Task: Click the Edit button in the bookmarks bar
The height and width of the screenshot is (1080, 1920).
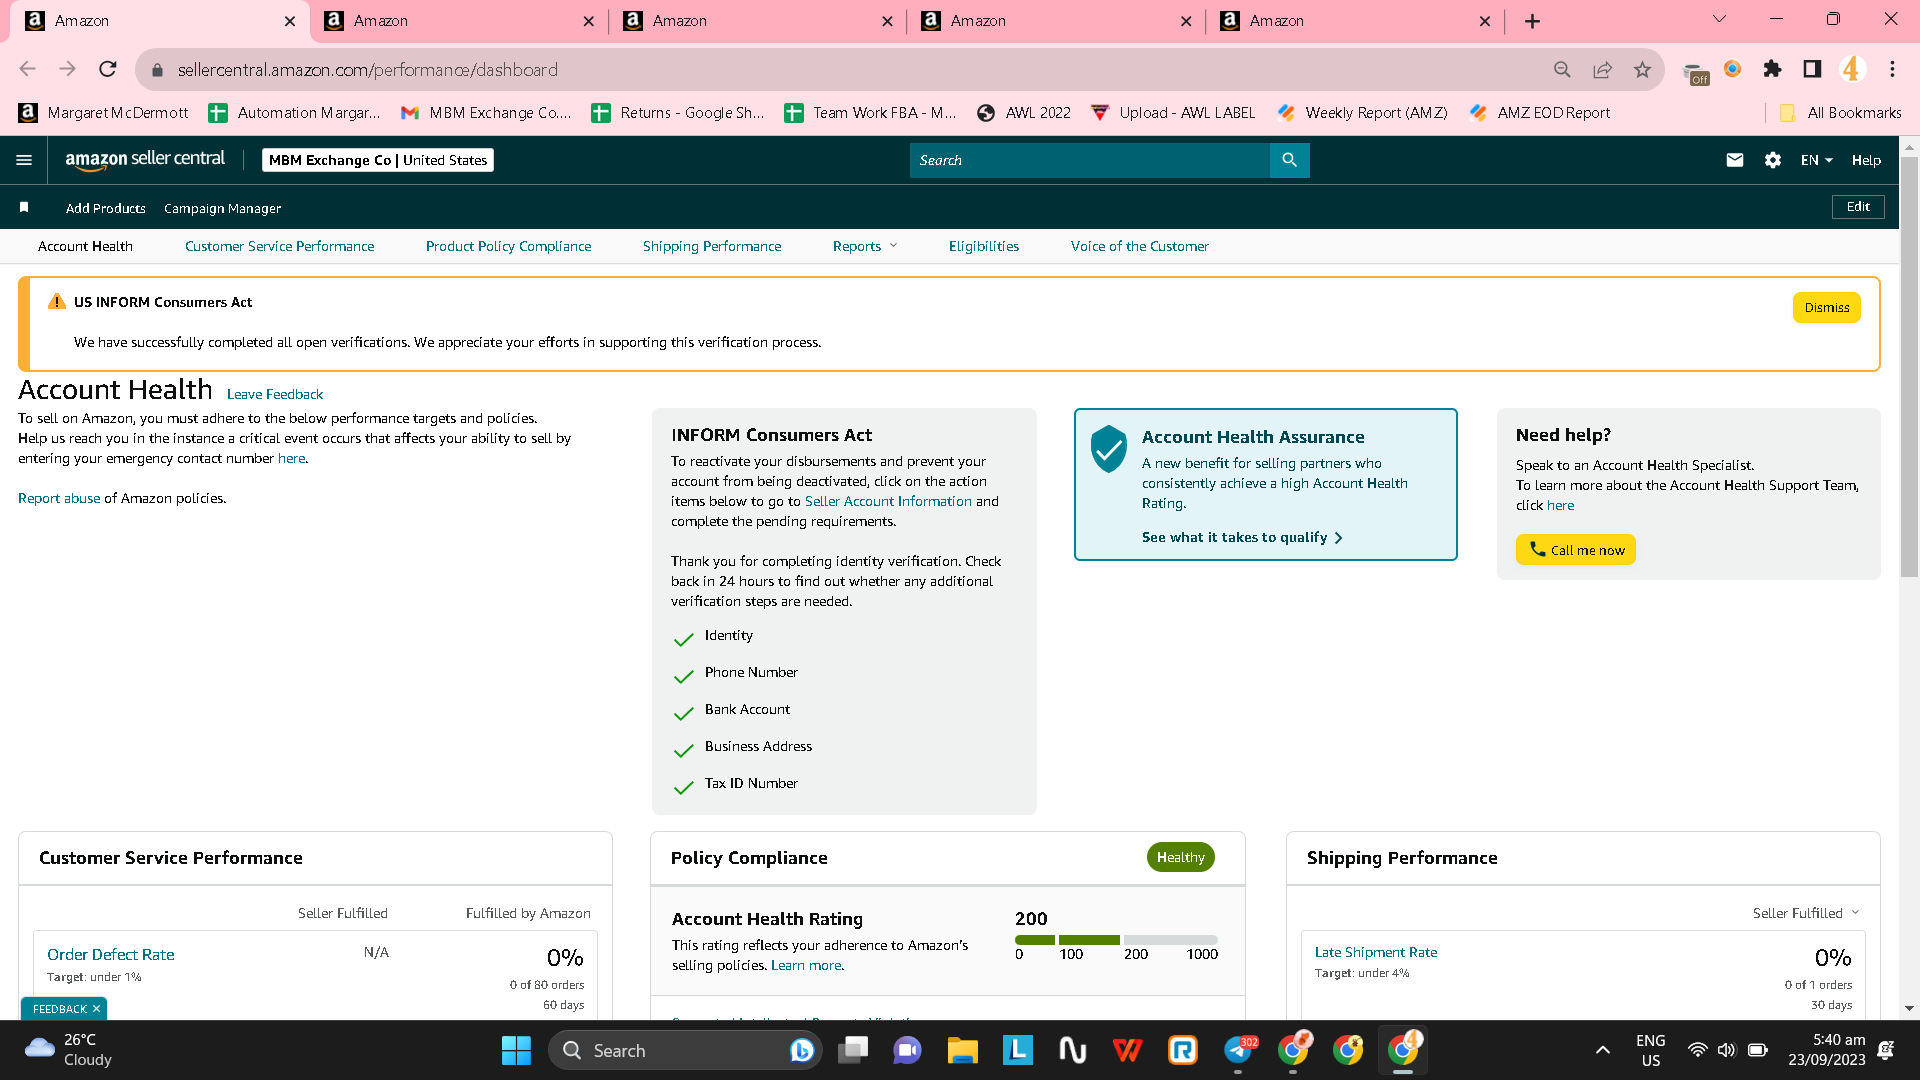Action: pyautogui.click(x=1858, y=207)
